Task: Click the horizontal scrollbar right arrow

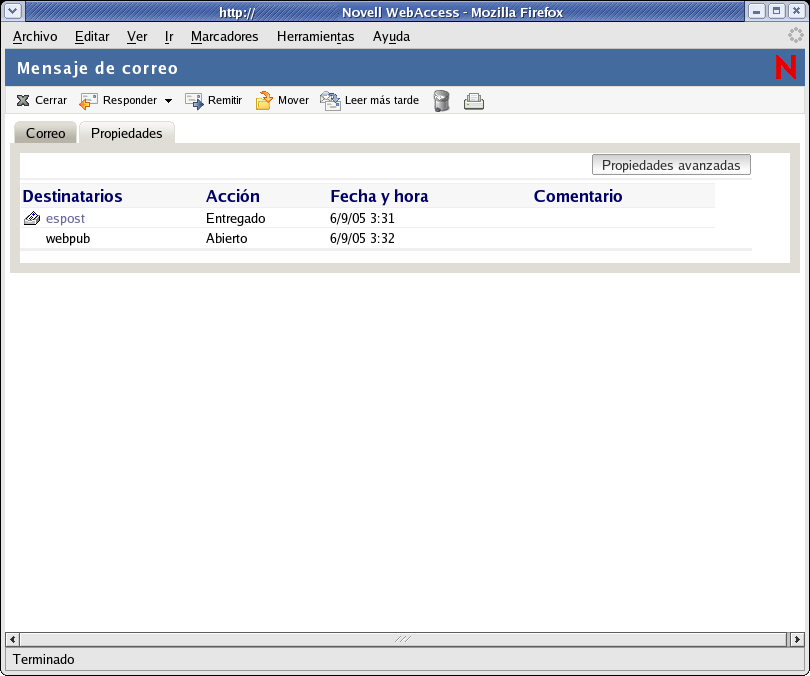Action: (x=797, y=639)
